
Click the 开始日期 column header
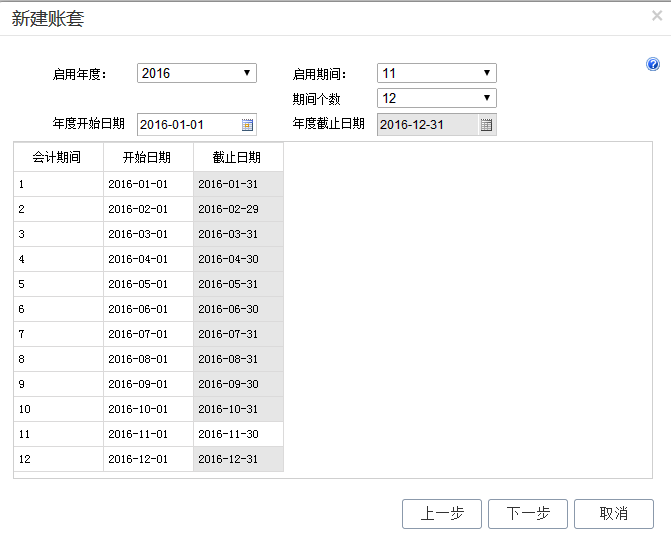147,158
